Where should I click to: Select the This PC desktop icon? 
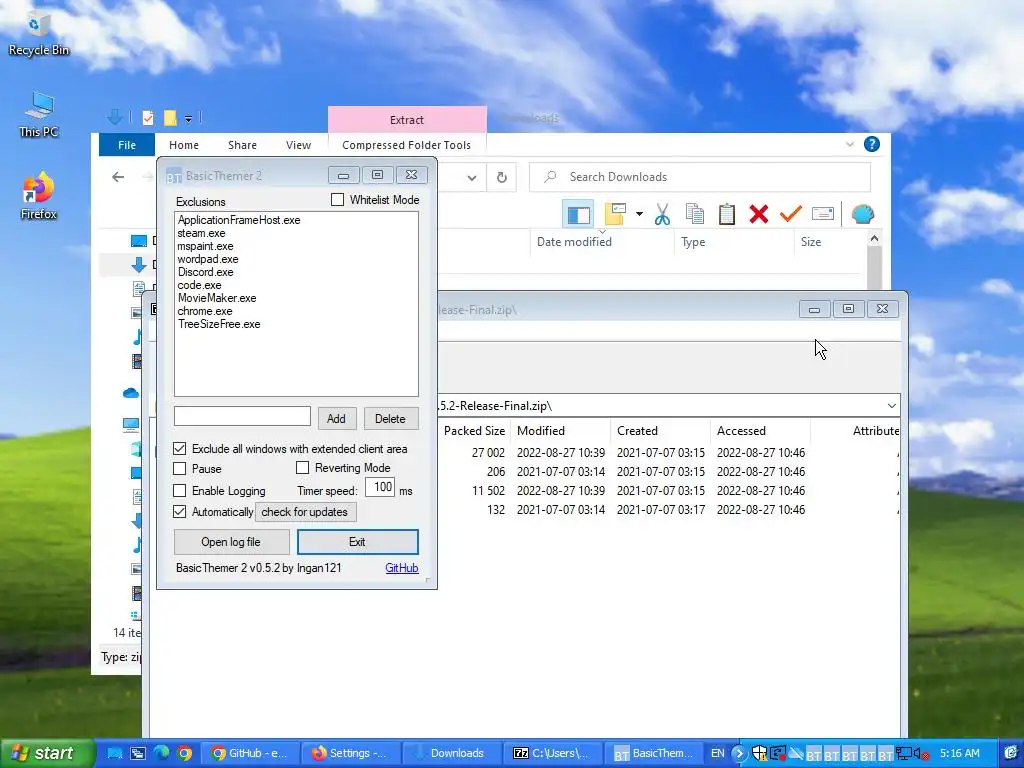point(39,115)
